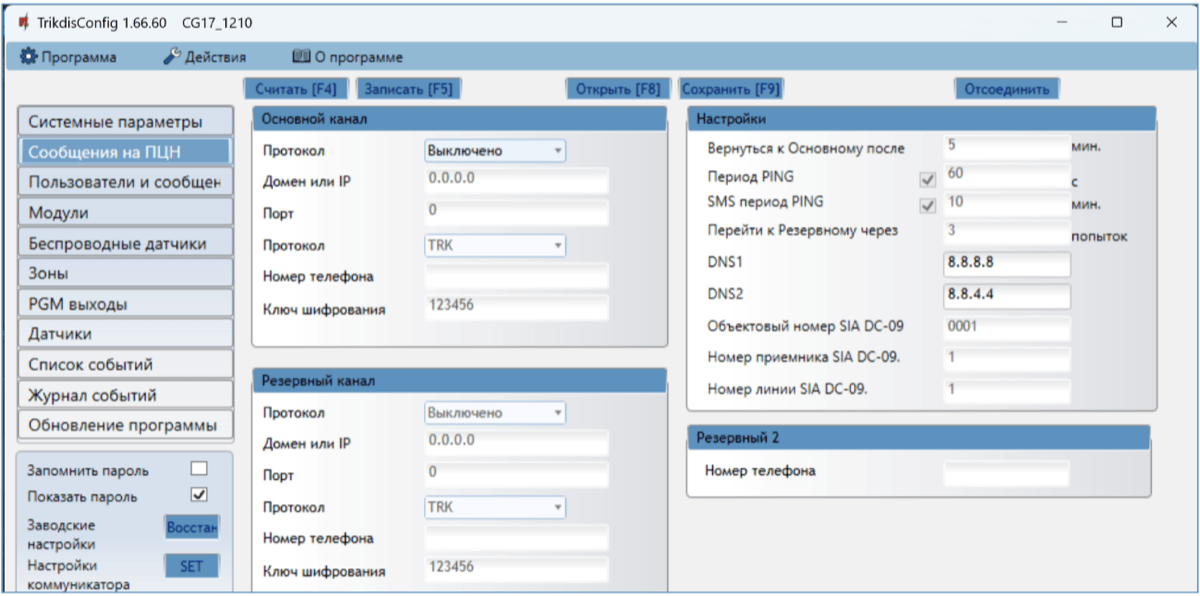Viewport: 1200px width, 596px height.
Task: Click the Резервный 2 Номер телефона field
Action: pyautogui.click(x=1006, y=472)
